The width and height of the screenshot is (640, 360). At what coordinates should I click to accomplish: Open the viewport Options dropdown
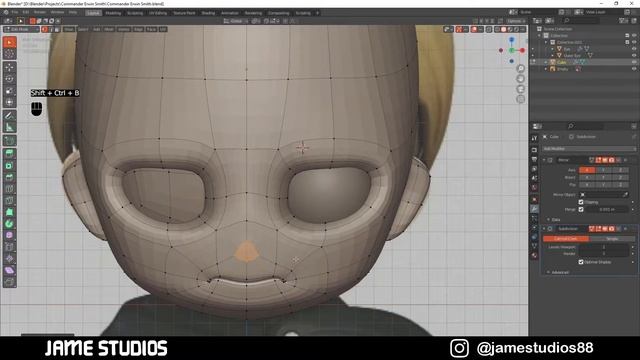pyautogui.click(x=516, y=21)
